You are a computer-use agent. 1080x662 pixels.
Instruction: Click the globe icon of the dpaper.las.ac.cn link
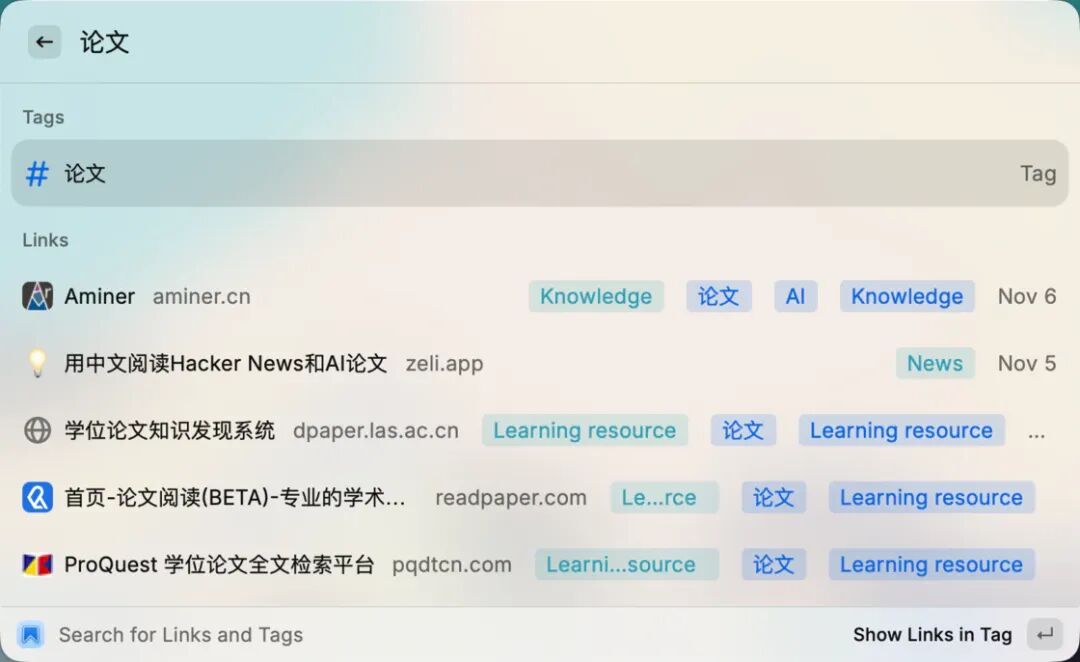pos(37,430)
